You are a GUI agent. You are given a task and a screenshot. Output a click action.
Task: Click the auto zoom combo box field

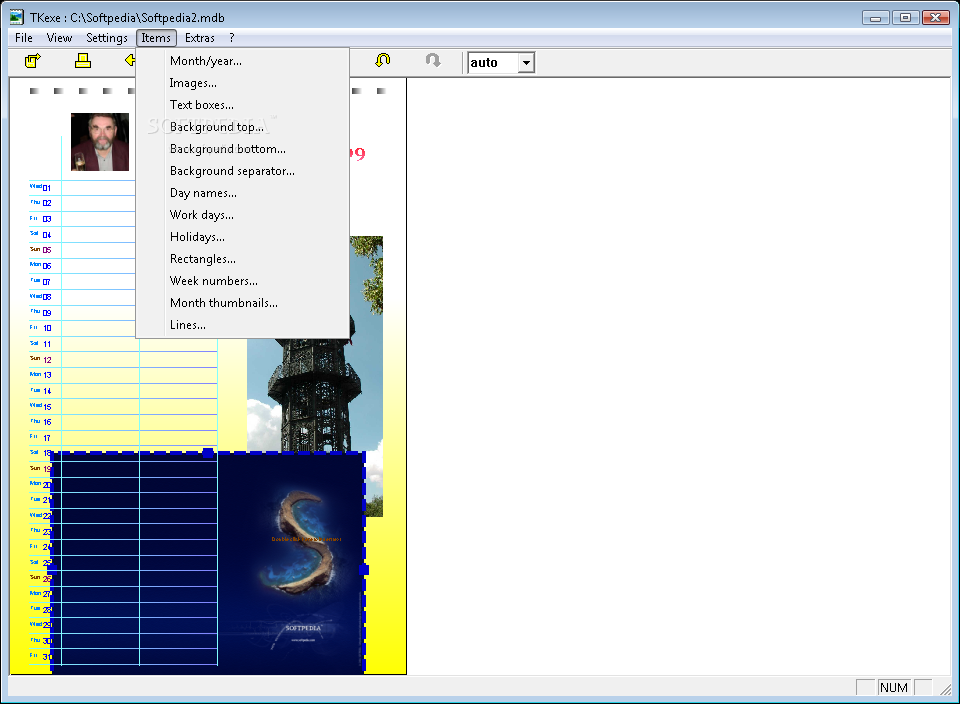[x=501, y=62]
